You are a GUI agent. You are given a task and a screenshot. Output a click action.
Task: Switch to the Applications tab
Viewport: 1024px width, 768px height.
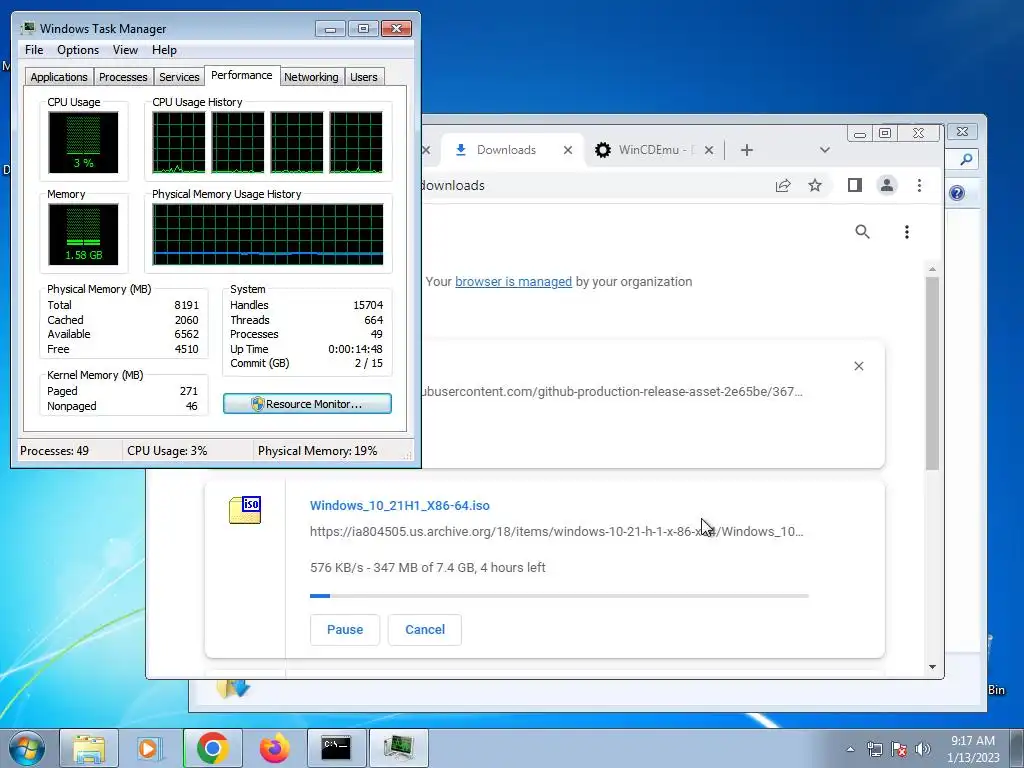pyautogui.click(x=59, y=77)
